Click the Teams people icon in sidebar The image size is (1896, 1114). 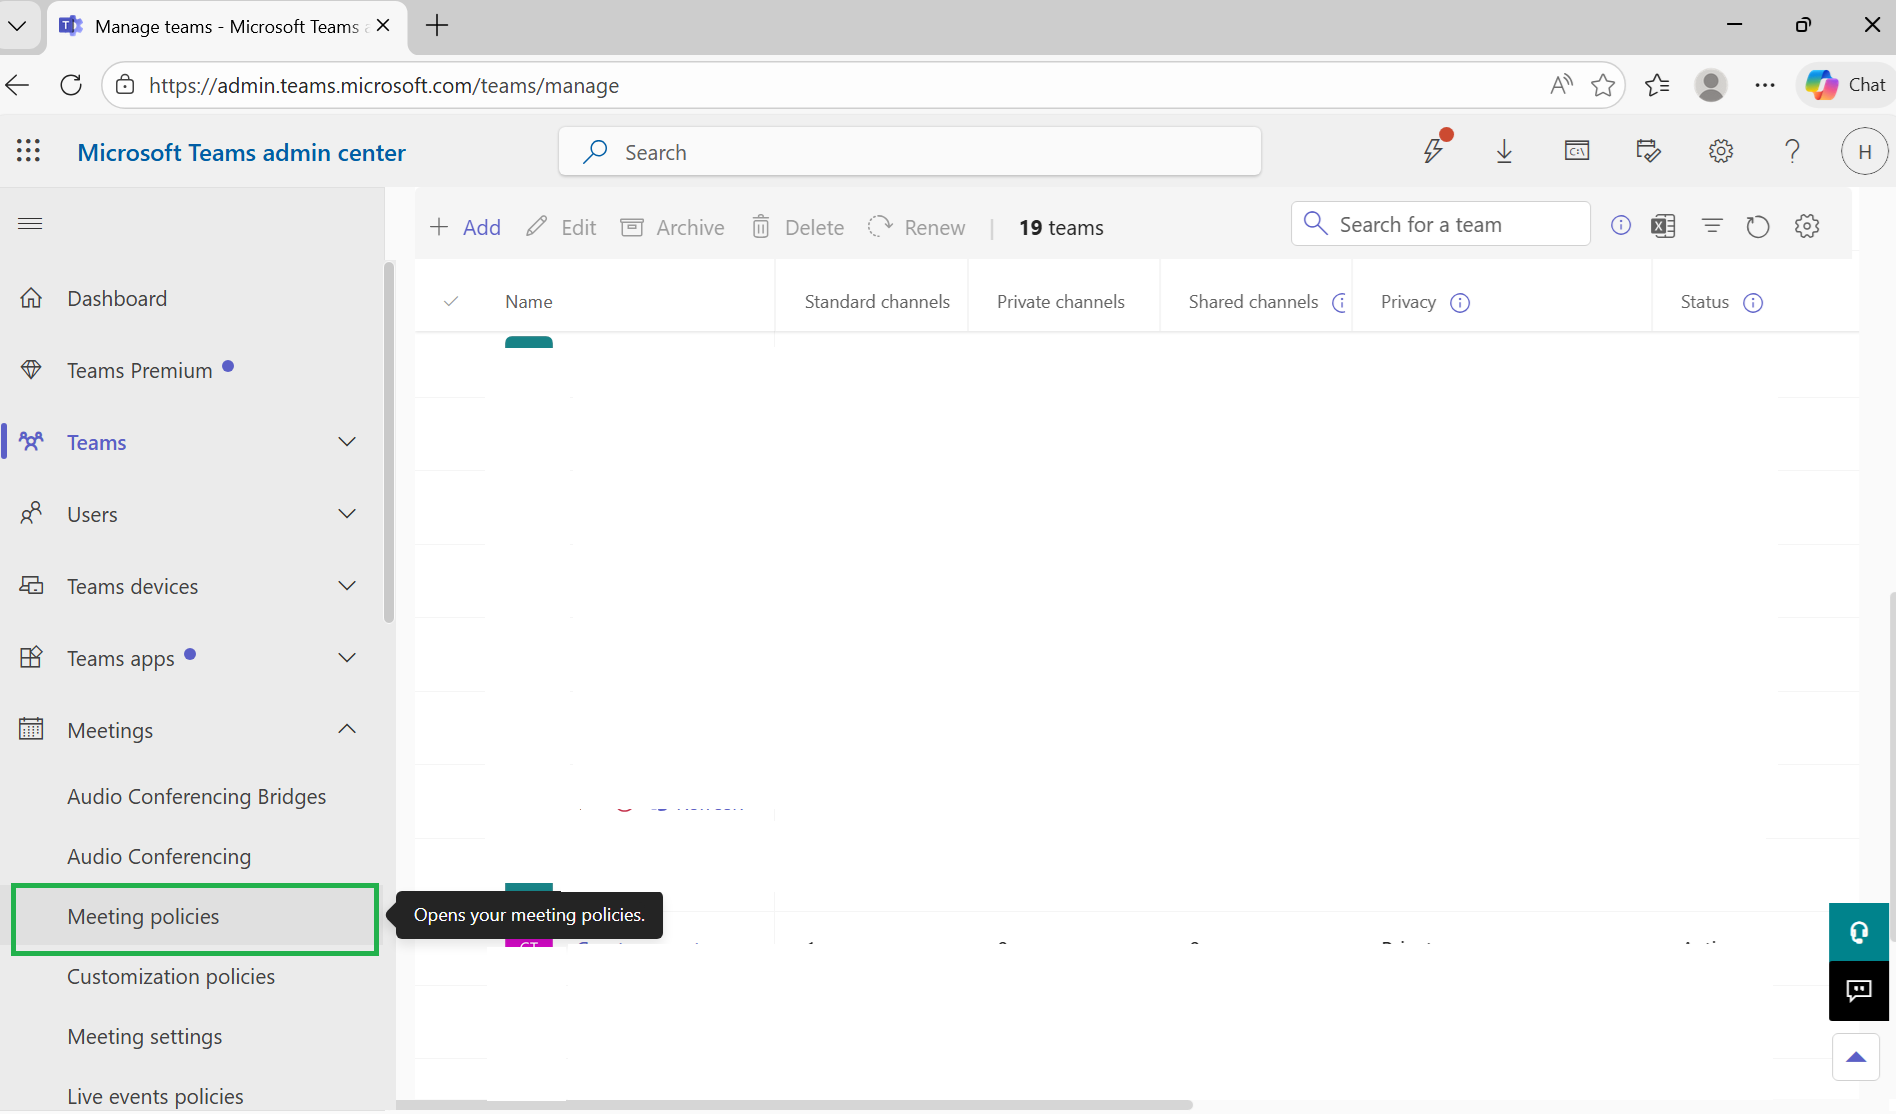click(x=31, y=441)
